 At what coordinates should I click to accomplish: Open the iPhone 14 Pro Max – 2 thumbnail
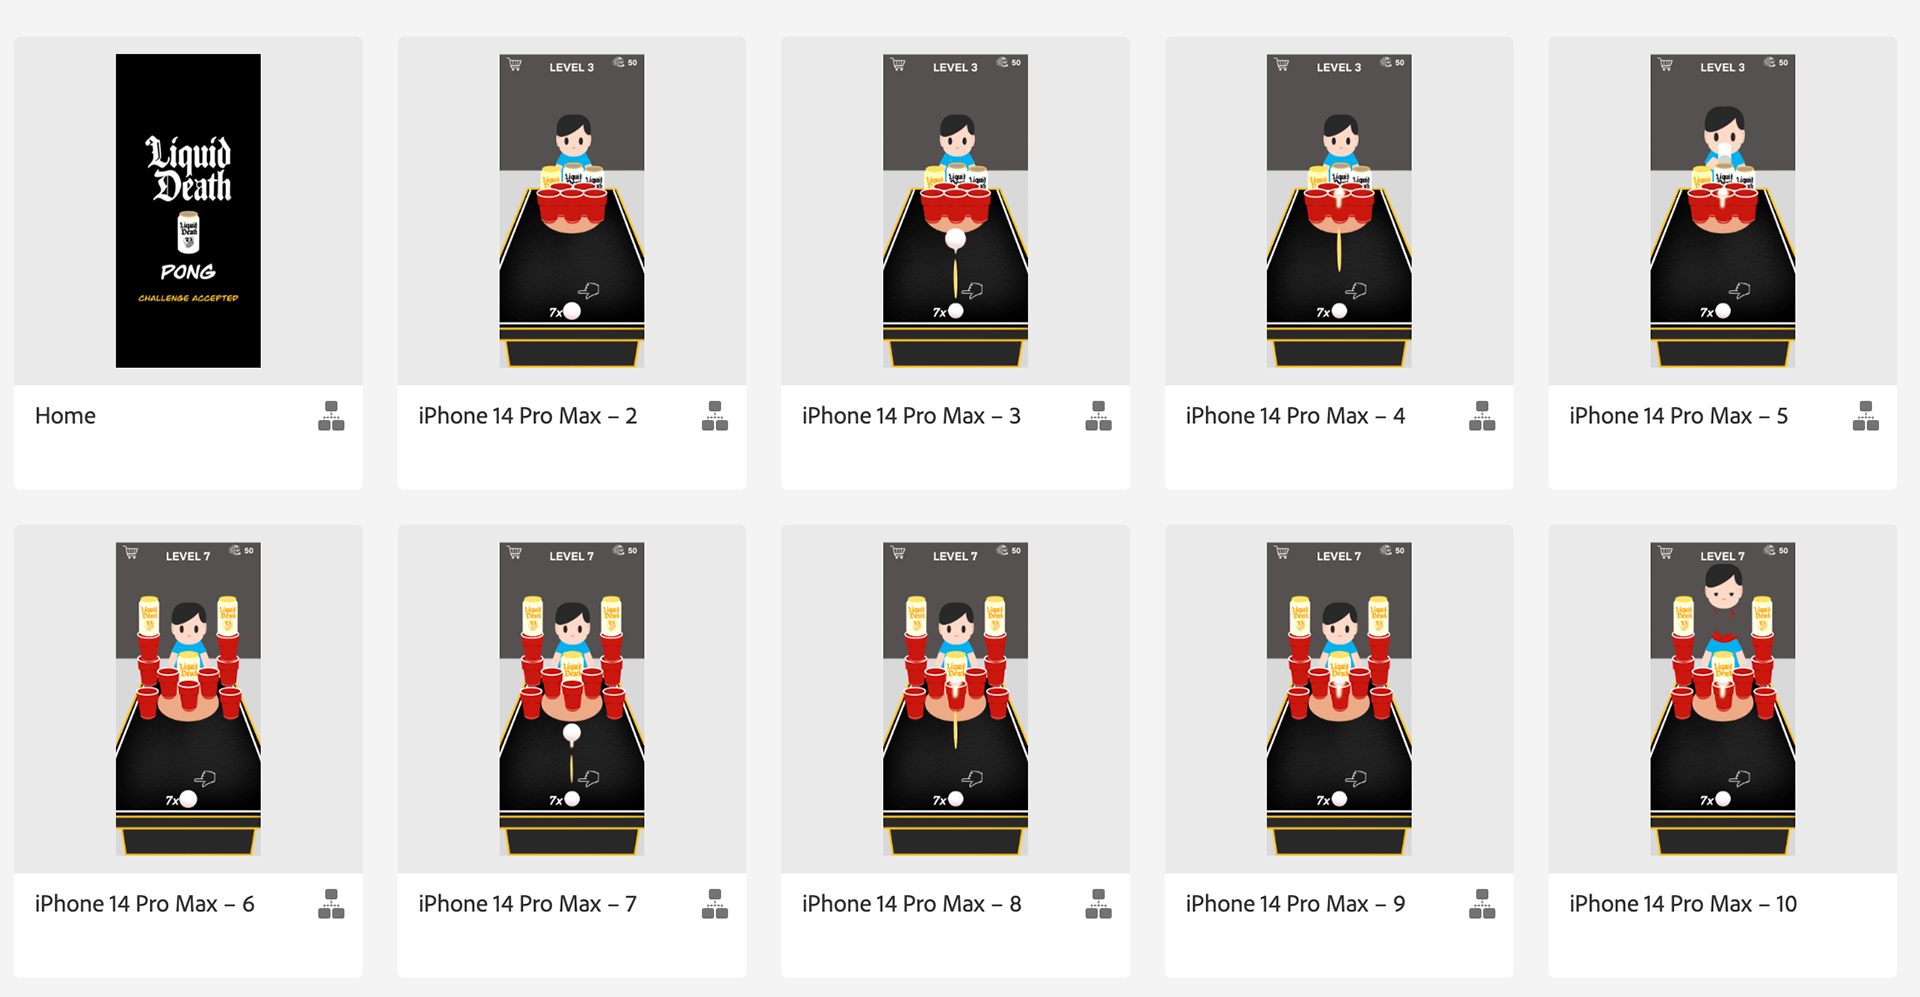click(572, 211)
